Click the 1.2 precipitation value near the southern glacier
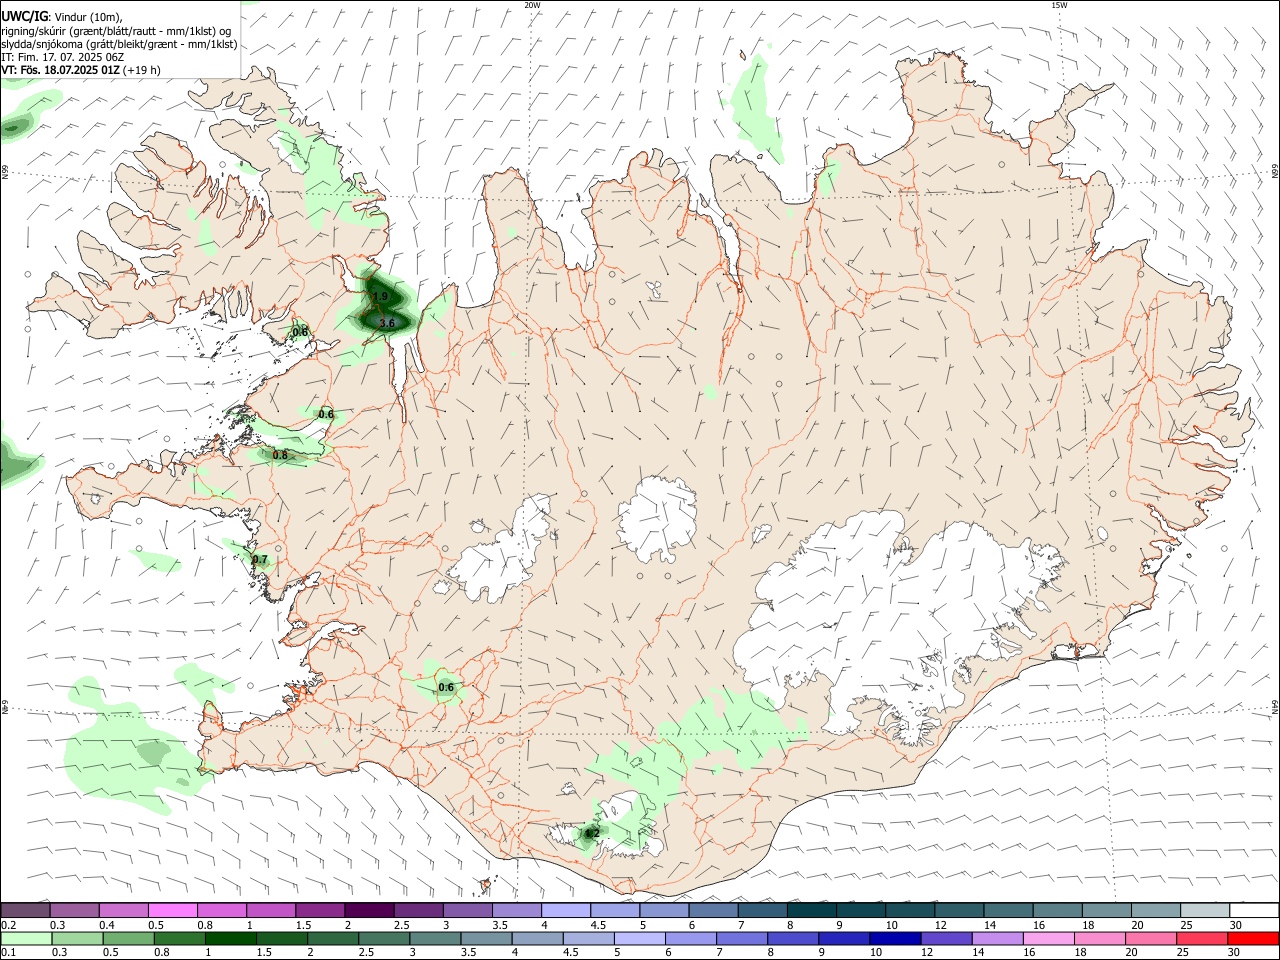Image resolution: width=1280 pixels, height=960 pixels. [x=591, y=833]
